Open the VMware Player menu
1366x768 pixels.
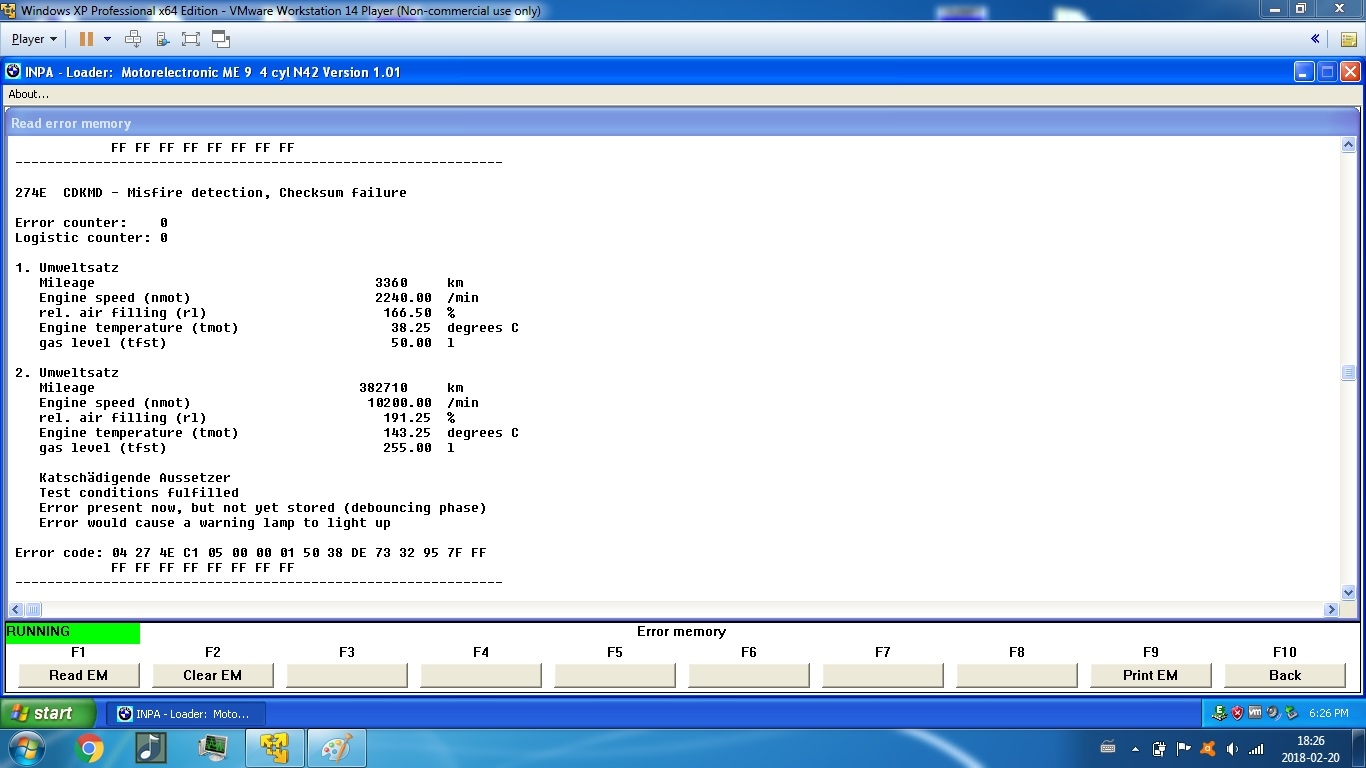coord(34,39)
